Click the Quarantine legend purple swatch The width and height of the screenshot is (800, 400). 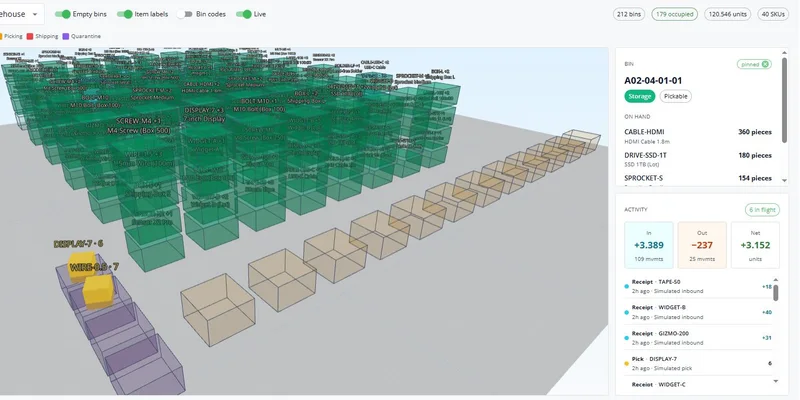[65, 36]
